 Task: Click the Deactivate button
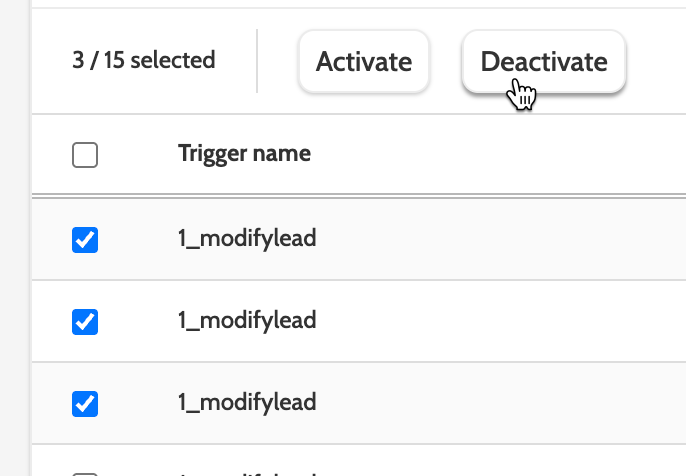coord(543,62)
